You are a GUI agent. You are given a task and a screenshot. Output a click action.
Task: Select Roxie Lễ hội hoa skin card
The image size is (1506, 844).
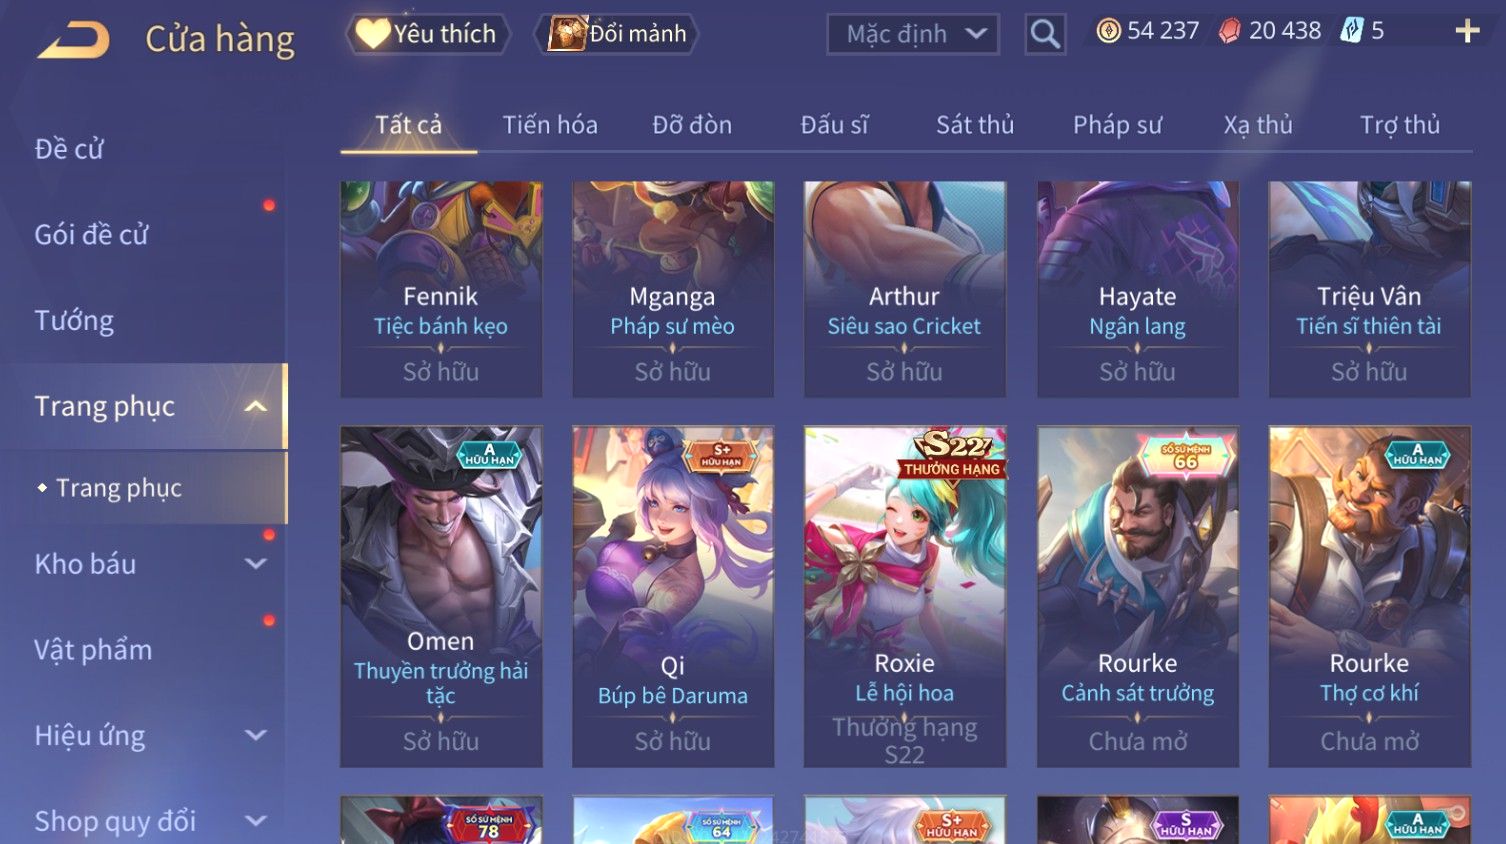(905, 597)
